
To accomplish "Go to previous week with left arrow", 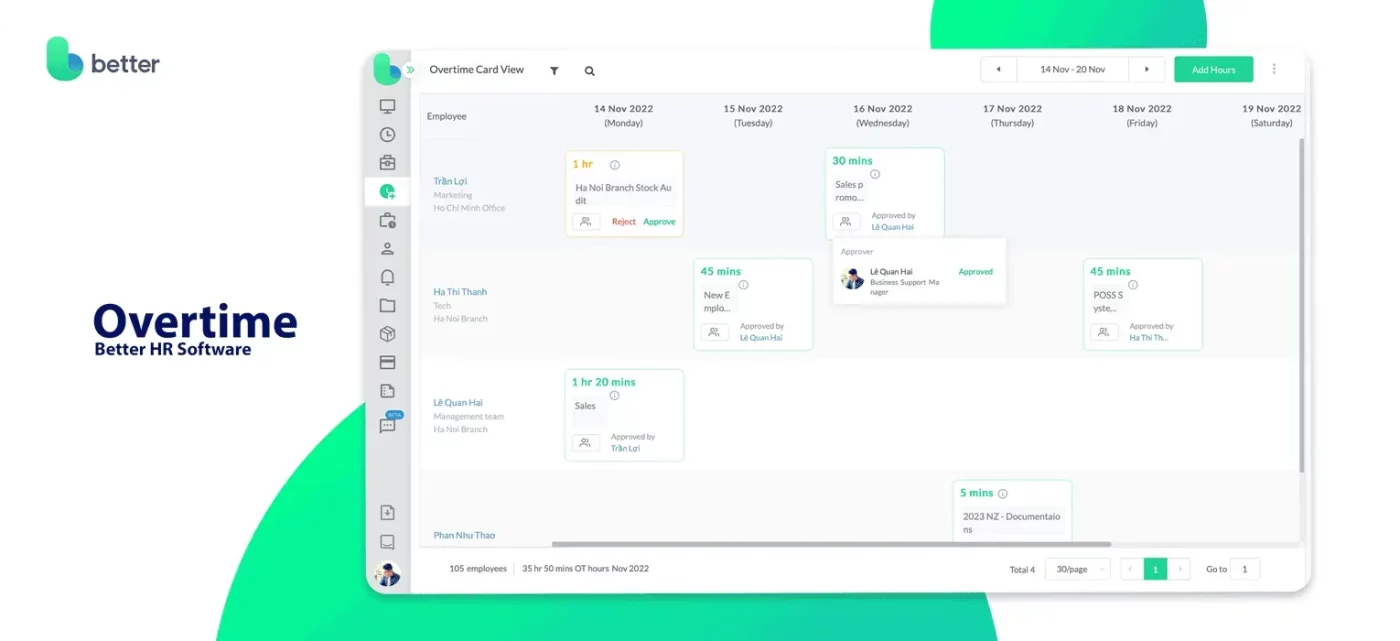I will 998,70.
